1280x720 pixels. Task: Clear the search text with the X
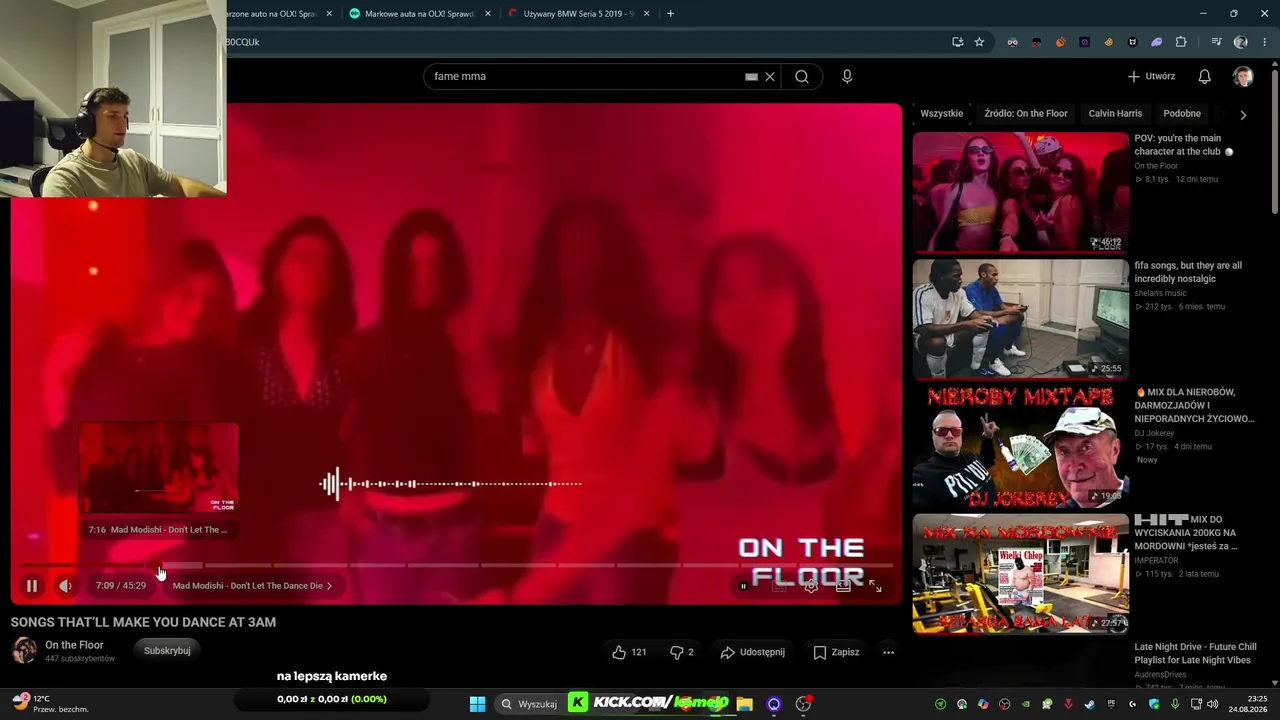tap(770, 76)
